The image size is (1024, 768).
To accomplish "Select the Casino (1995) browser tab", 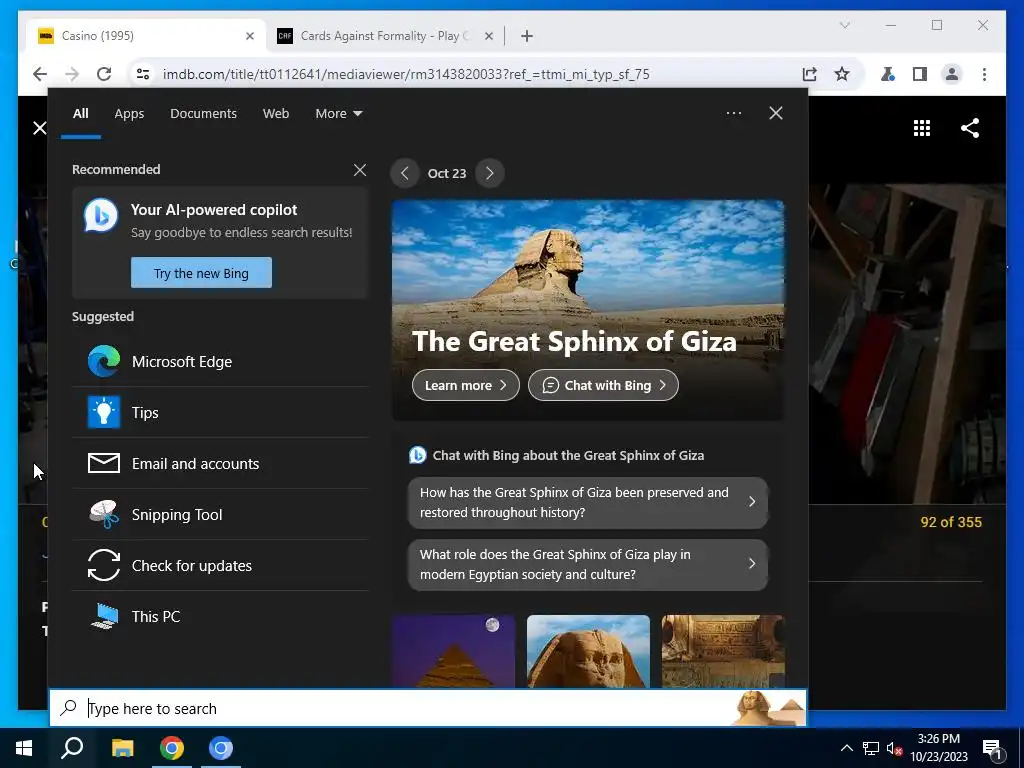I will [147, 36].
